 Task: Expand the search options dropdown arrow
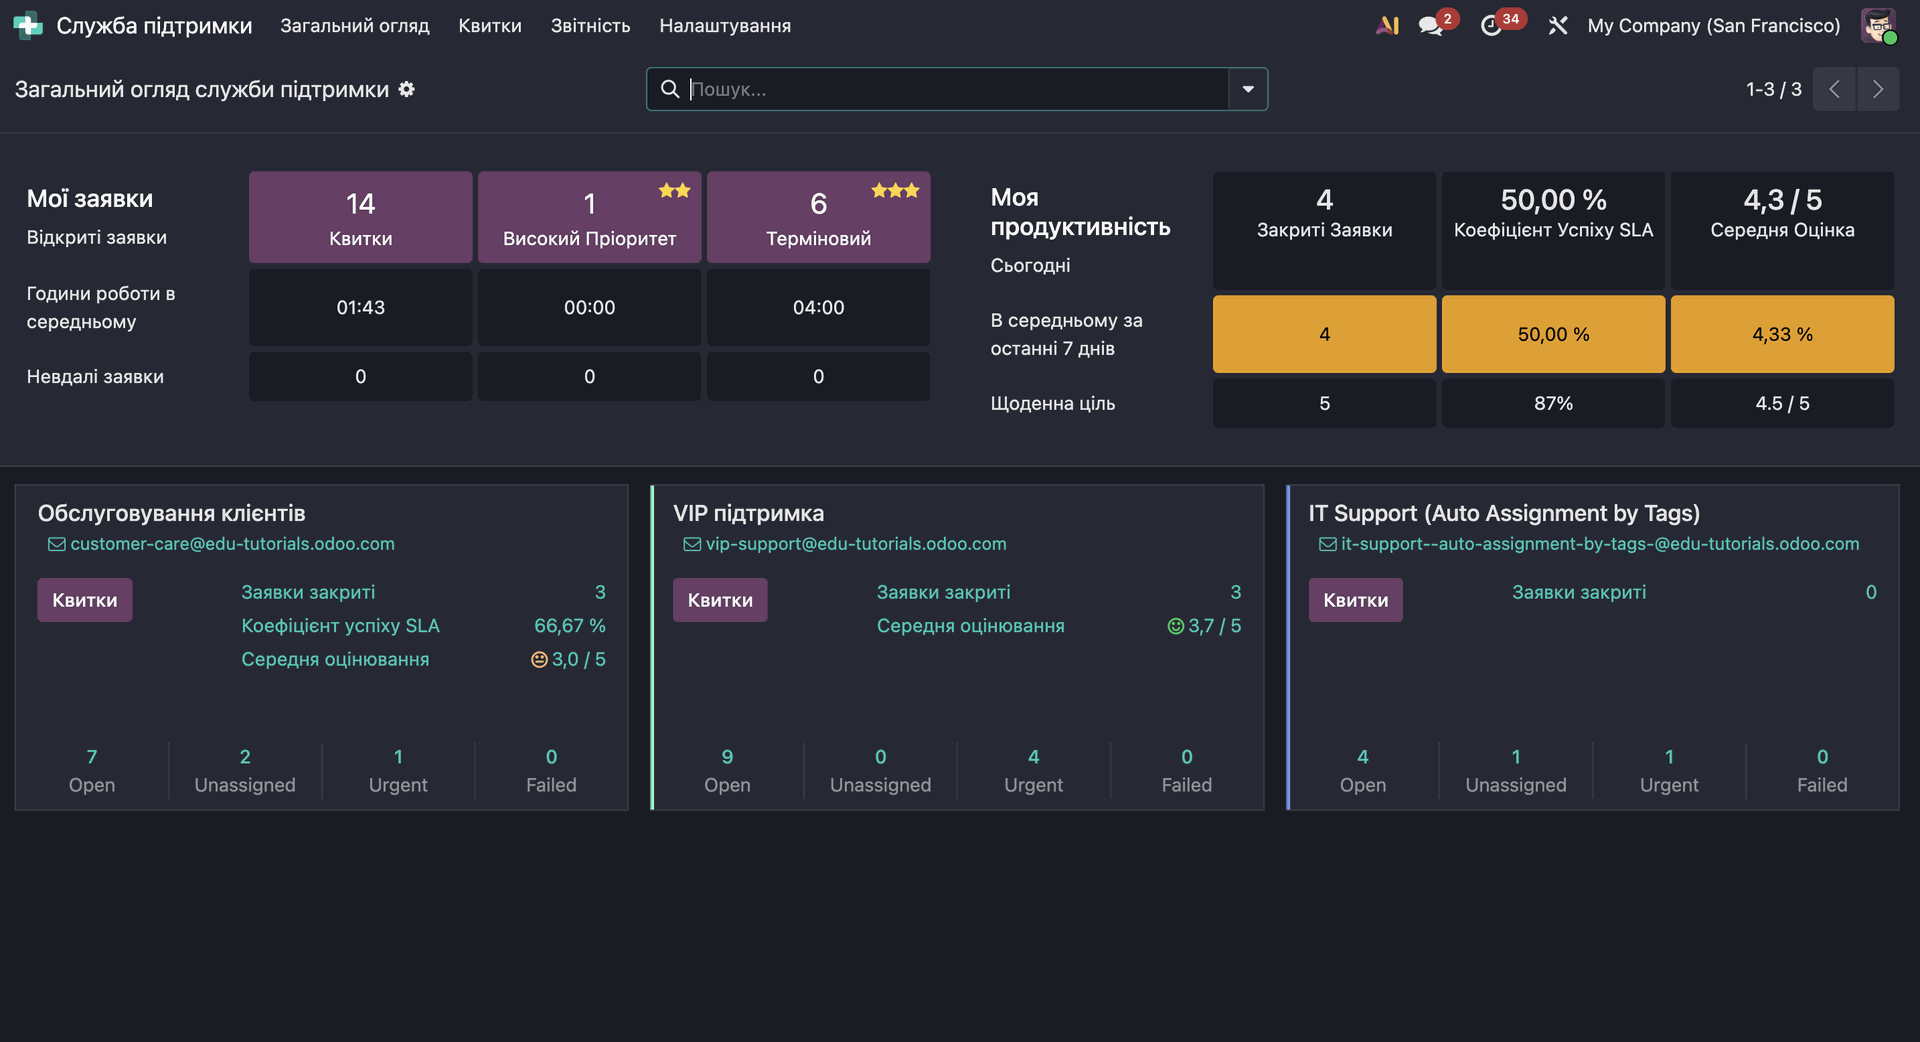pyautogui.click(x=1247, y=89)
